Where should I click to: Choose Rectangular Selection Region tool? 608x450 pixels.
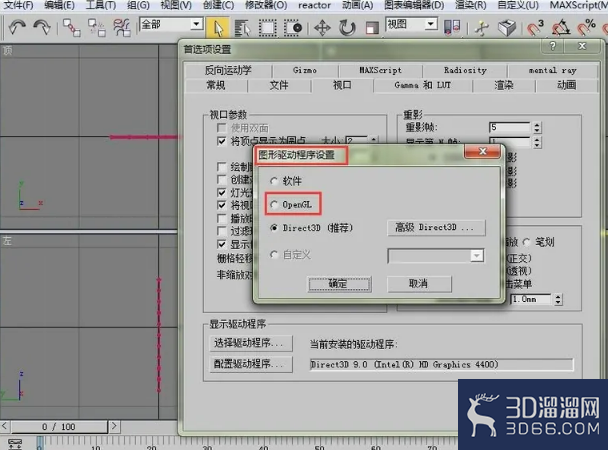tap(267, 28)
